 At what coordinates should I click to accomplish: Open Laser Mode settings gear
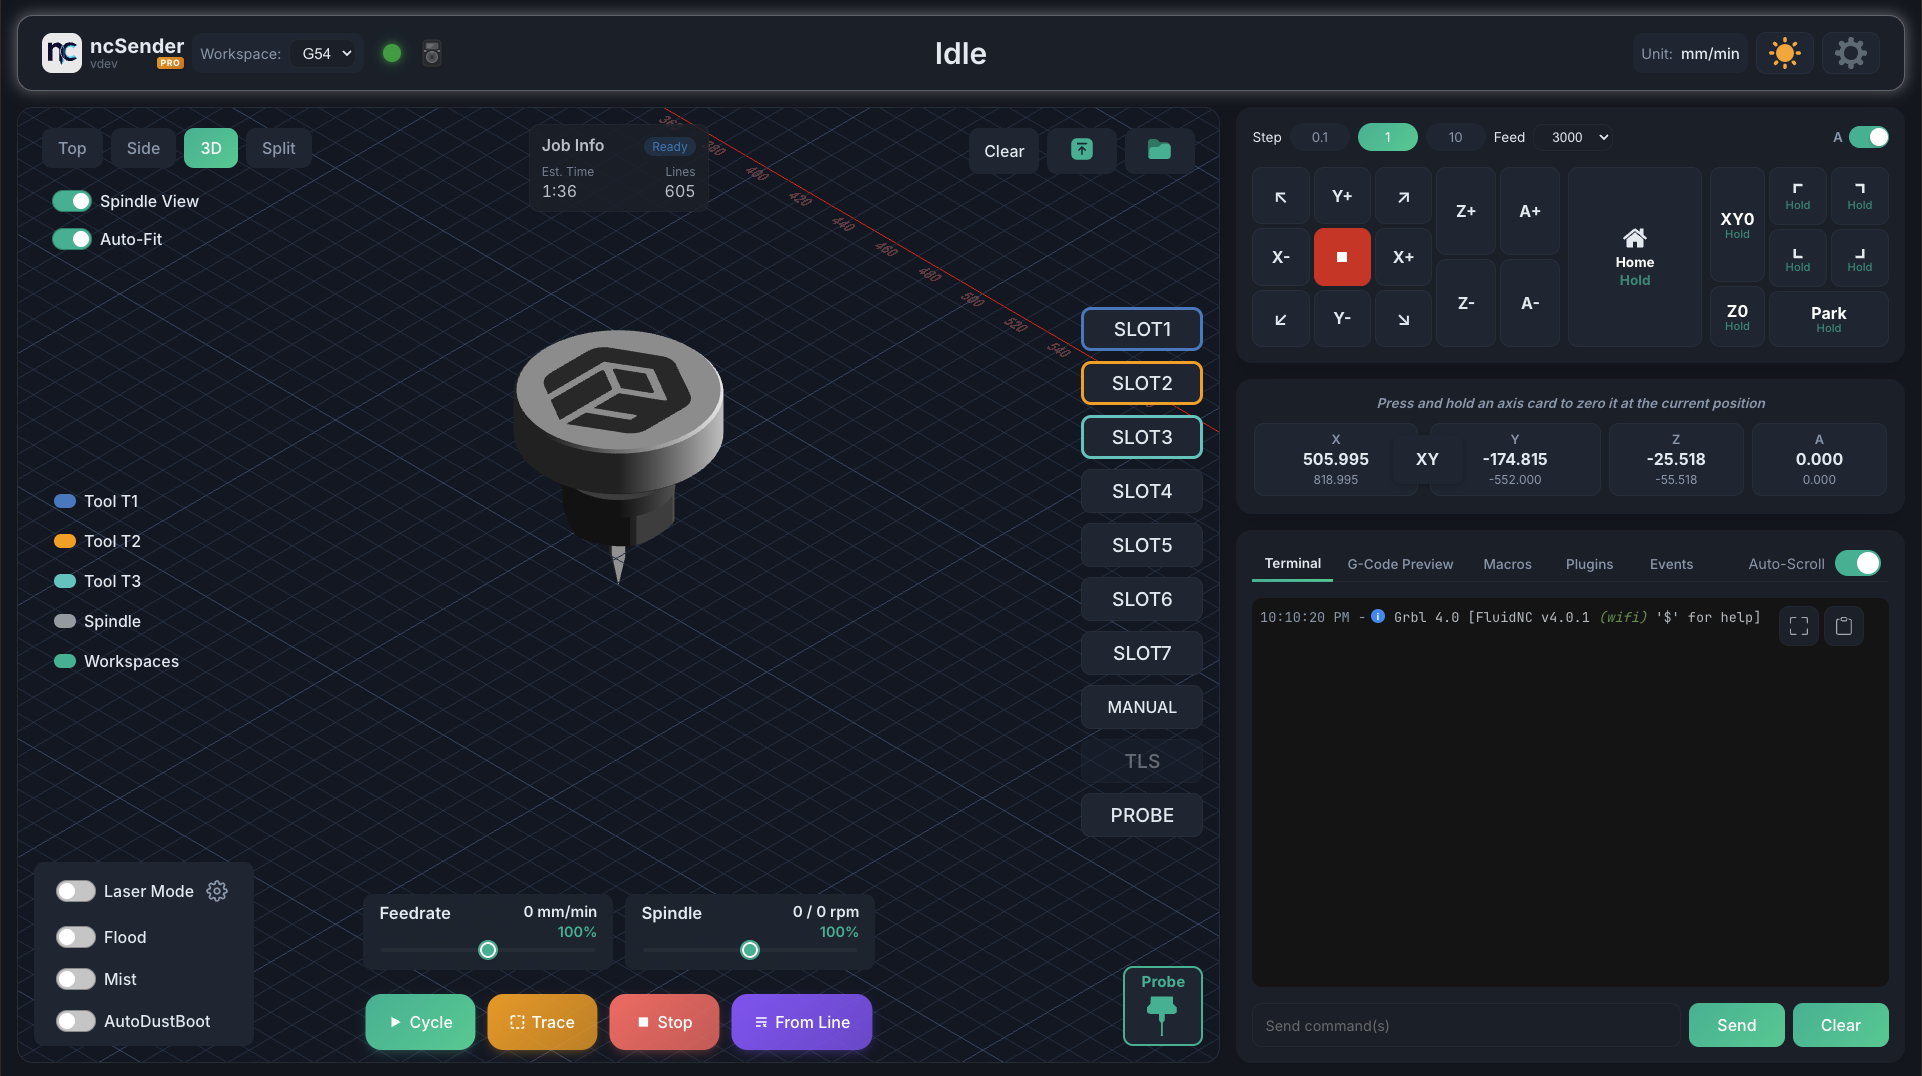pyautogui.click(x=217, y=891)
